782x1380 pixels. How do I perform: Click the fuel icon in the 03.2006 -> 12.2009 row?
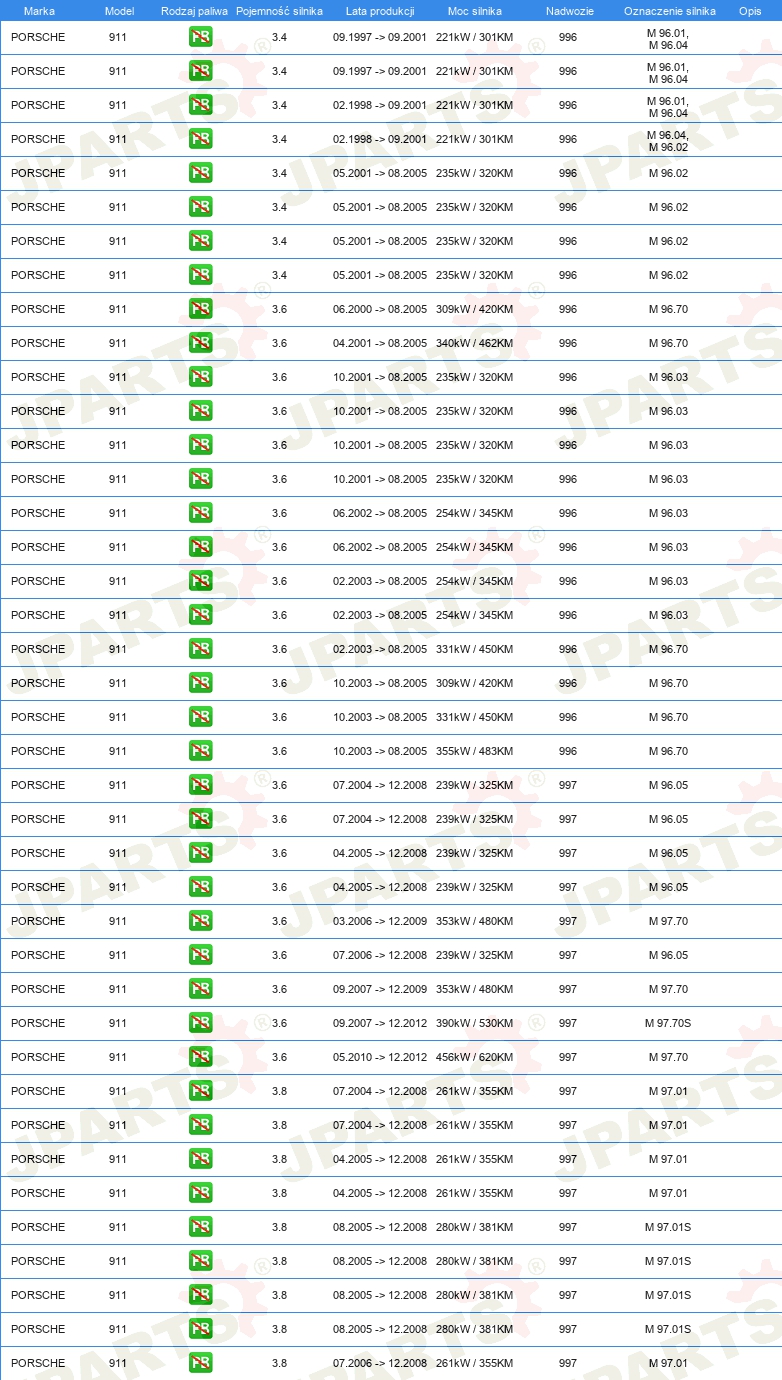coord(200,921)
